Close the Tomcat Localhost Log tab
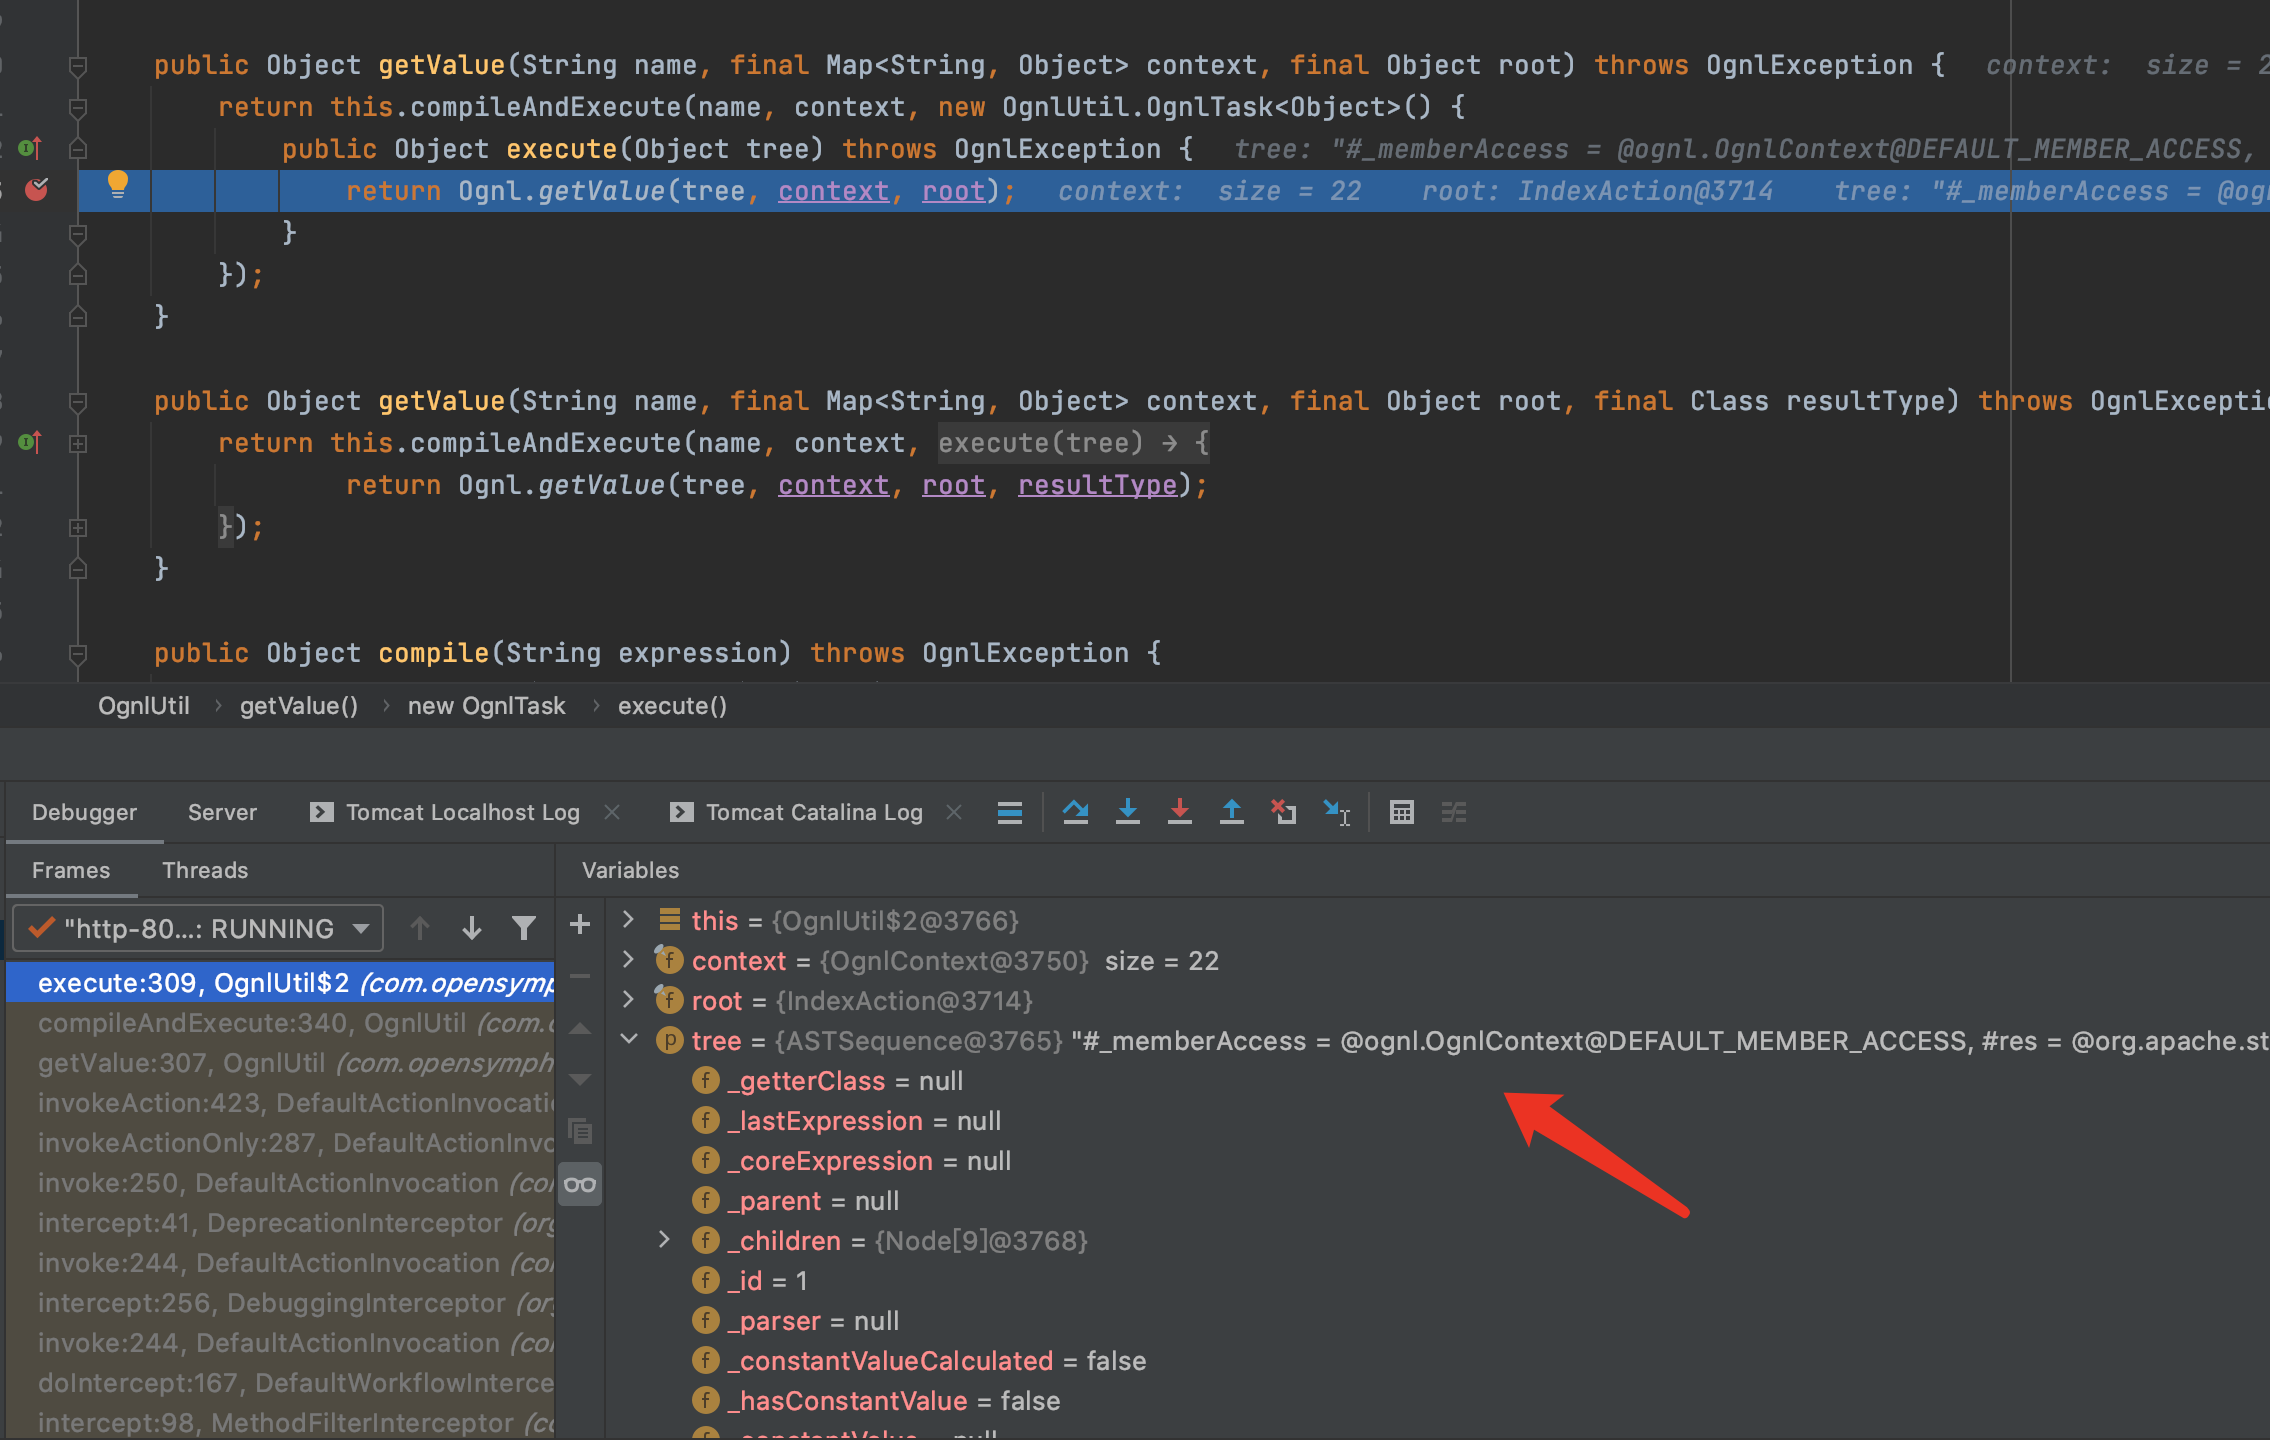The height and width of the screenshot is (1440, 2270). [612, 812]
